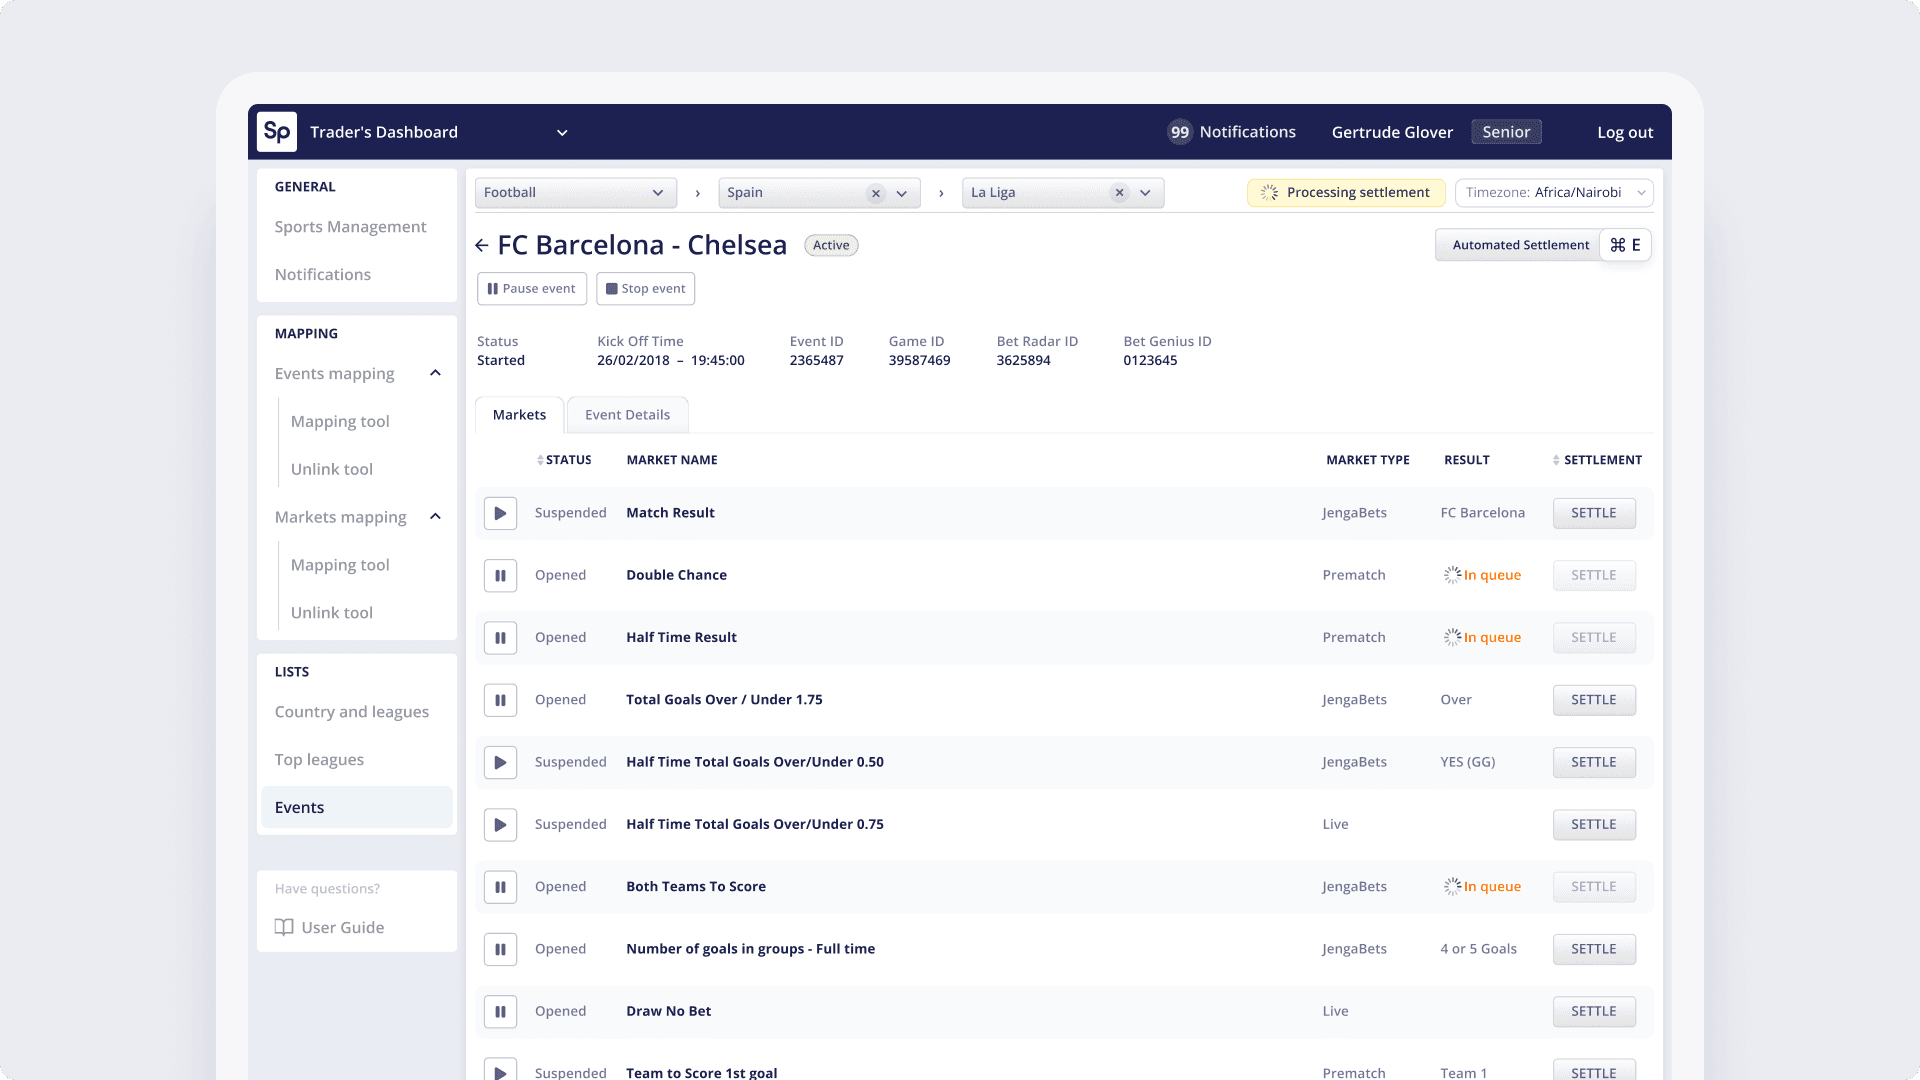Pause the Double Chance market
1920x1080 pixels.
pos(500,575)
